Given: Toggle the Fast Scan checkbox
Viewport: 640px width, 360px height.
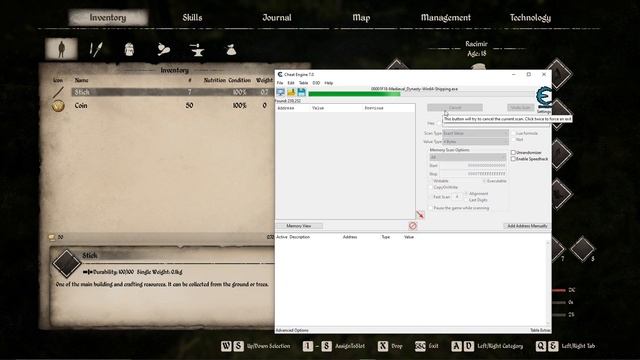Looking at the screenshot, I should pos(430,197).
